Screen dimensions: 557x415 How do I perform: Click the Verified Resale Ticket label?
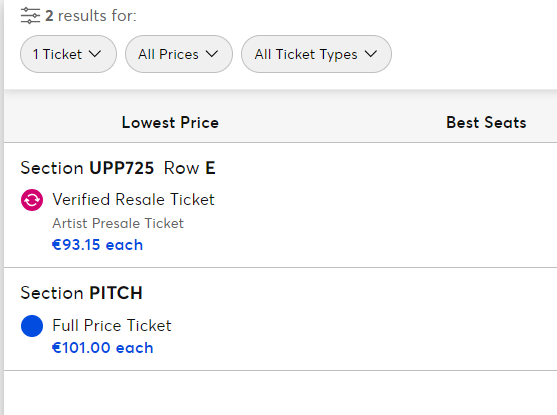(134, 200)
